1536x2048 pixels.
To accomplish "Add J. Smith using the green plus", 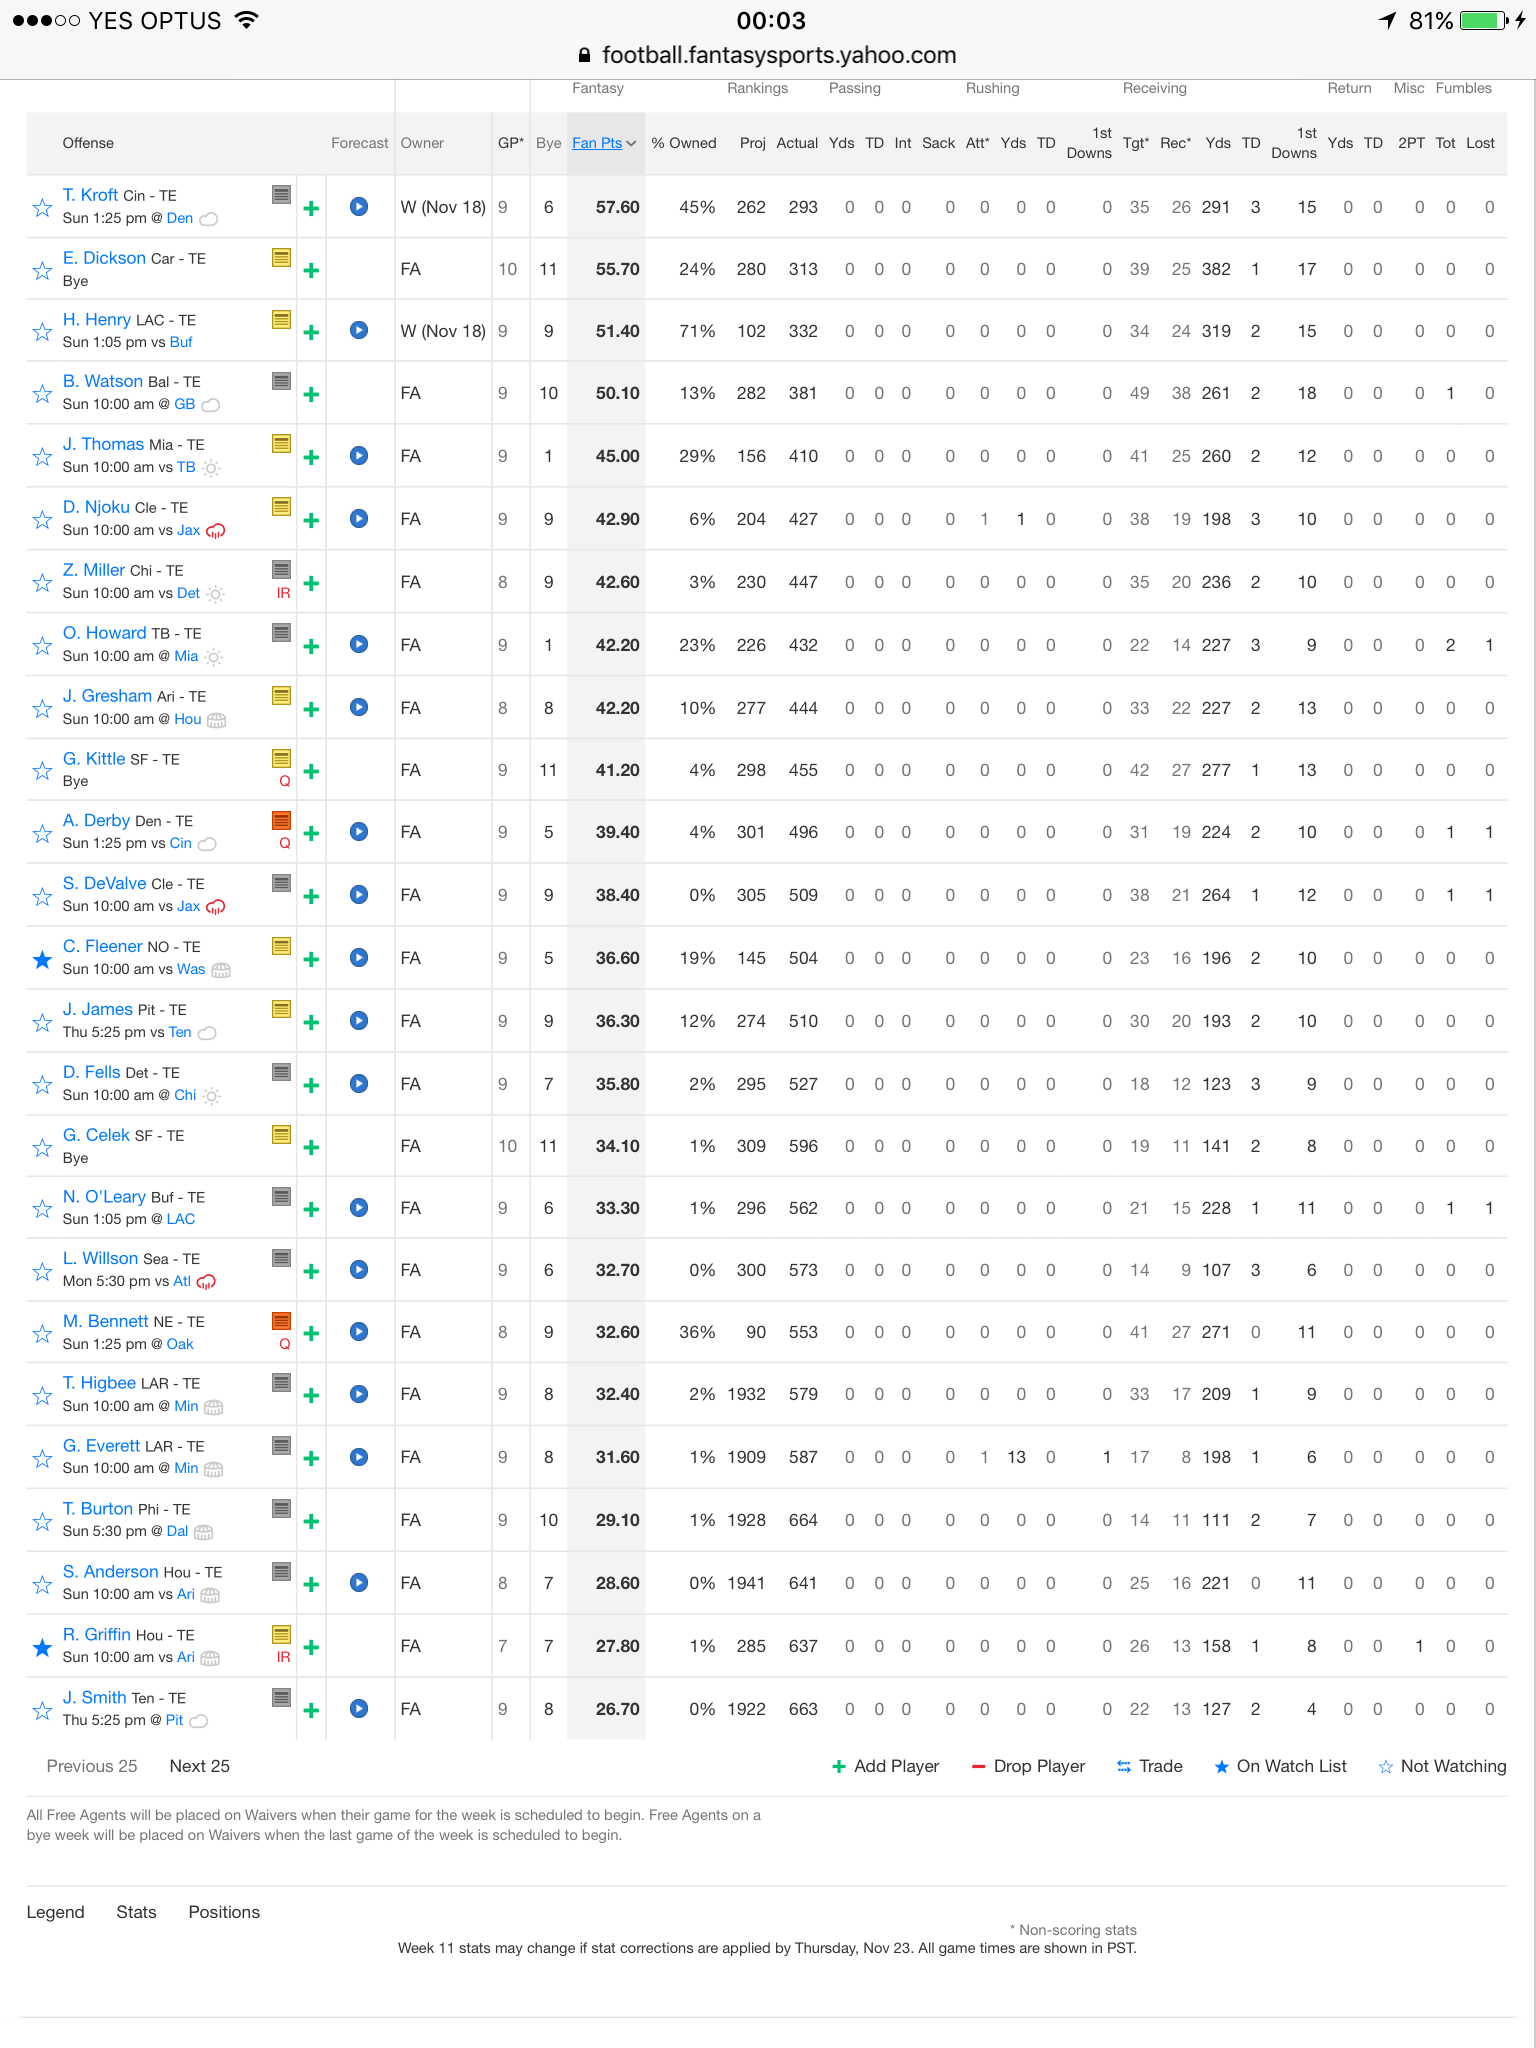I will (311, 1710).
